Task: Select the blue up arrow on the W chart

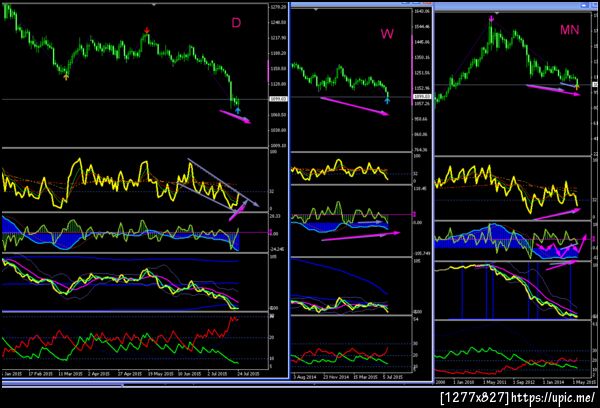Action: tap(387, 100)
